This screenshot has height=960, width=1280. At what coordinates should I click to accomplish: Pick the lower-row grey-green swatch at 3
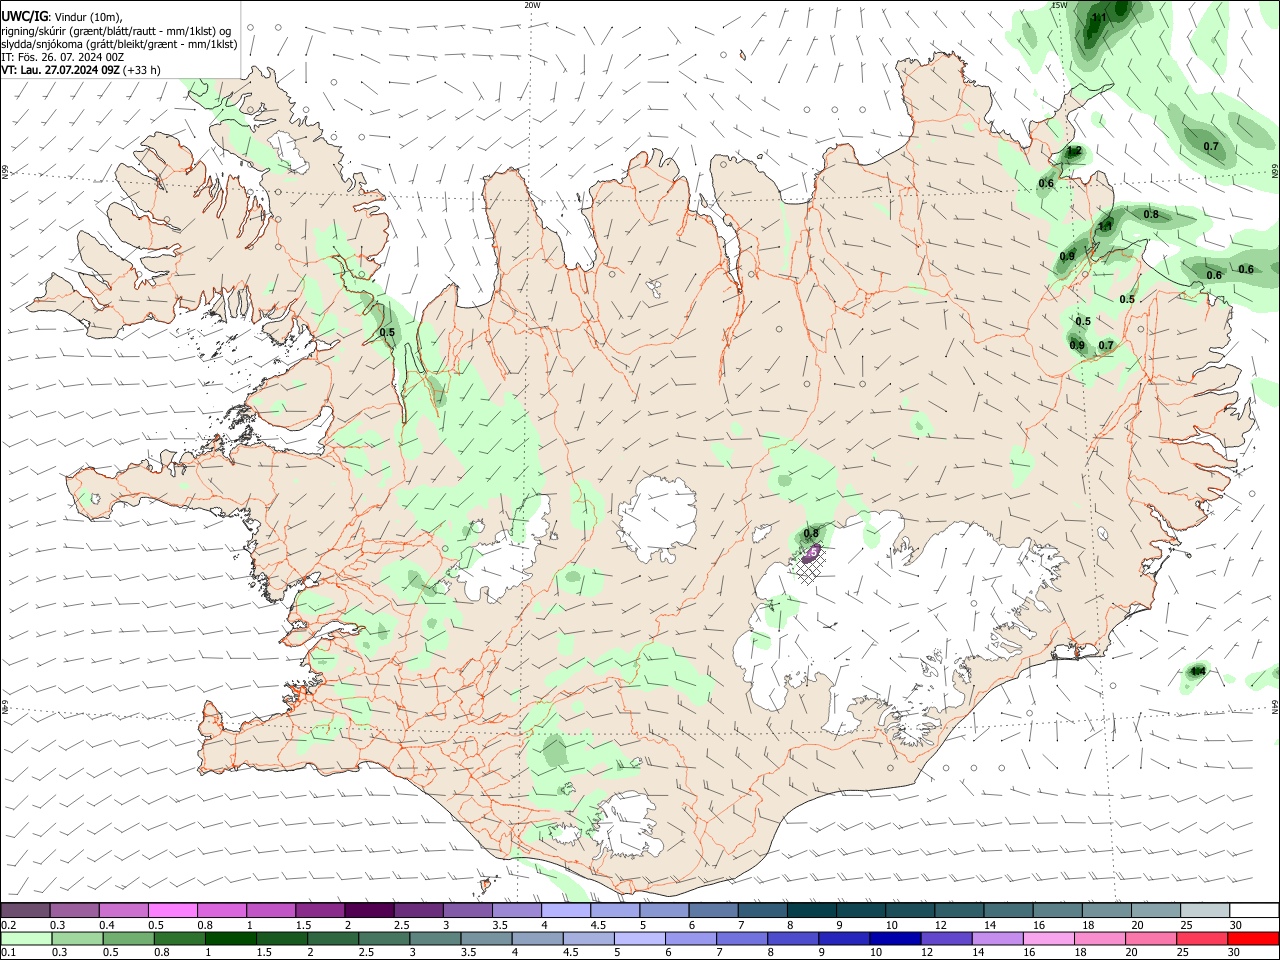436,938
